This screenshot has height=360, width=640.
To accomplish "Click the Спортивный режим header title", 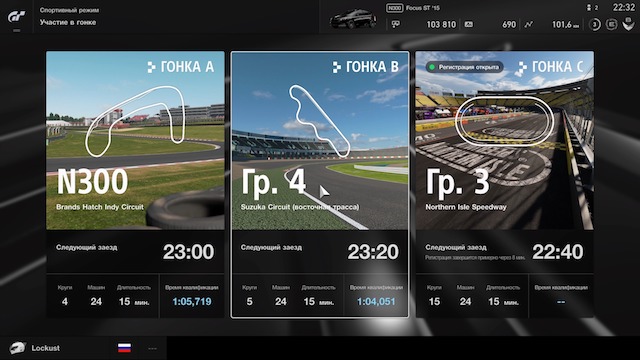I will 69,10.
